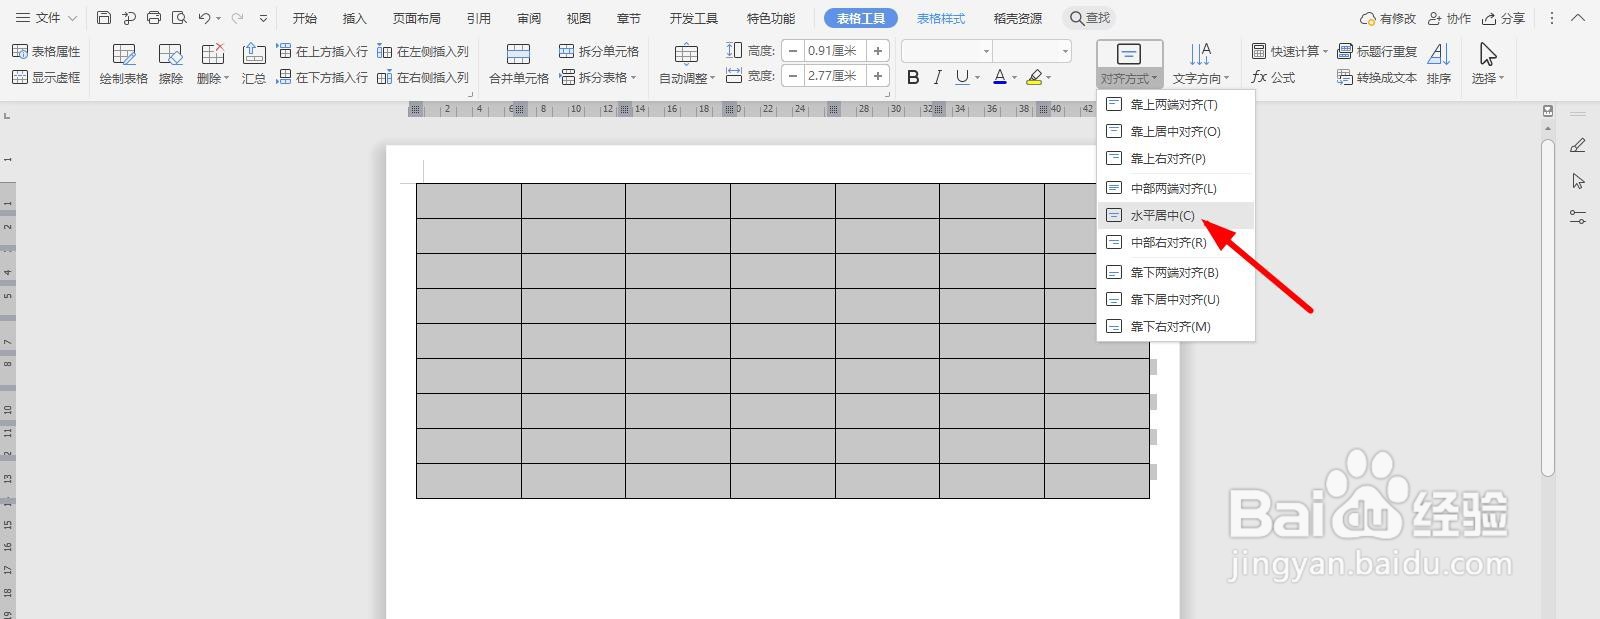Switch to the 开始 tab
This screenshot has width=1600, height=619.
[x=305, y=18]
